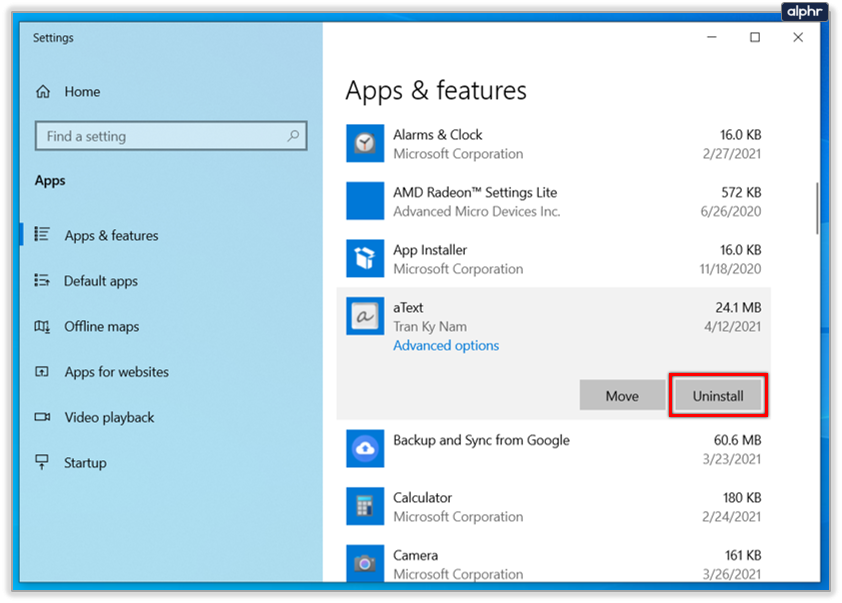
Task: Click the Tran Ky Nam publisher text
Action: pyautogui.click(x=430, y=326)
